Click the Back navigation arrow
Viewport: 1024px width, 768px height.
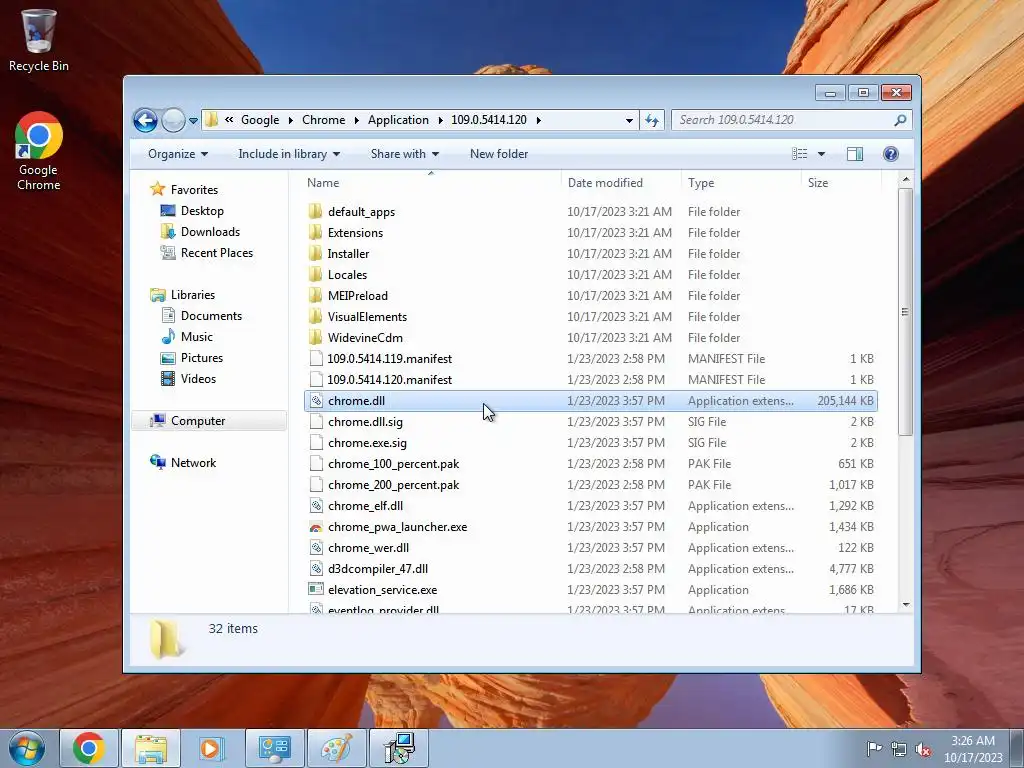coord(145,120)
